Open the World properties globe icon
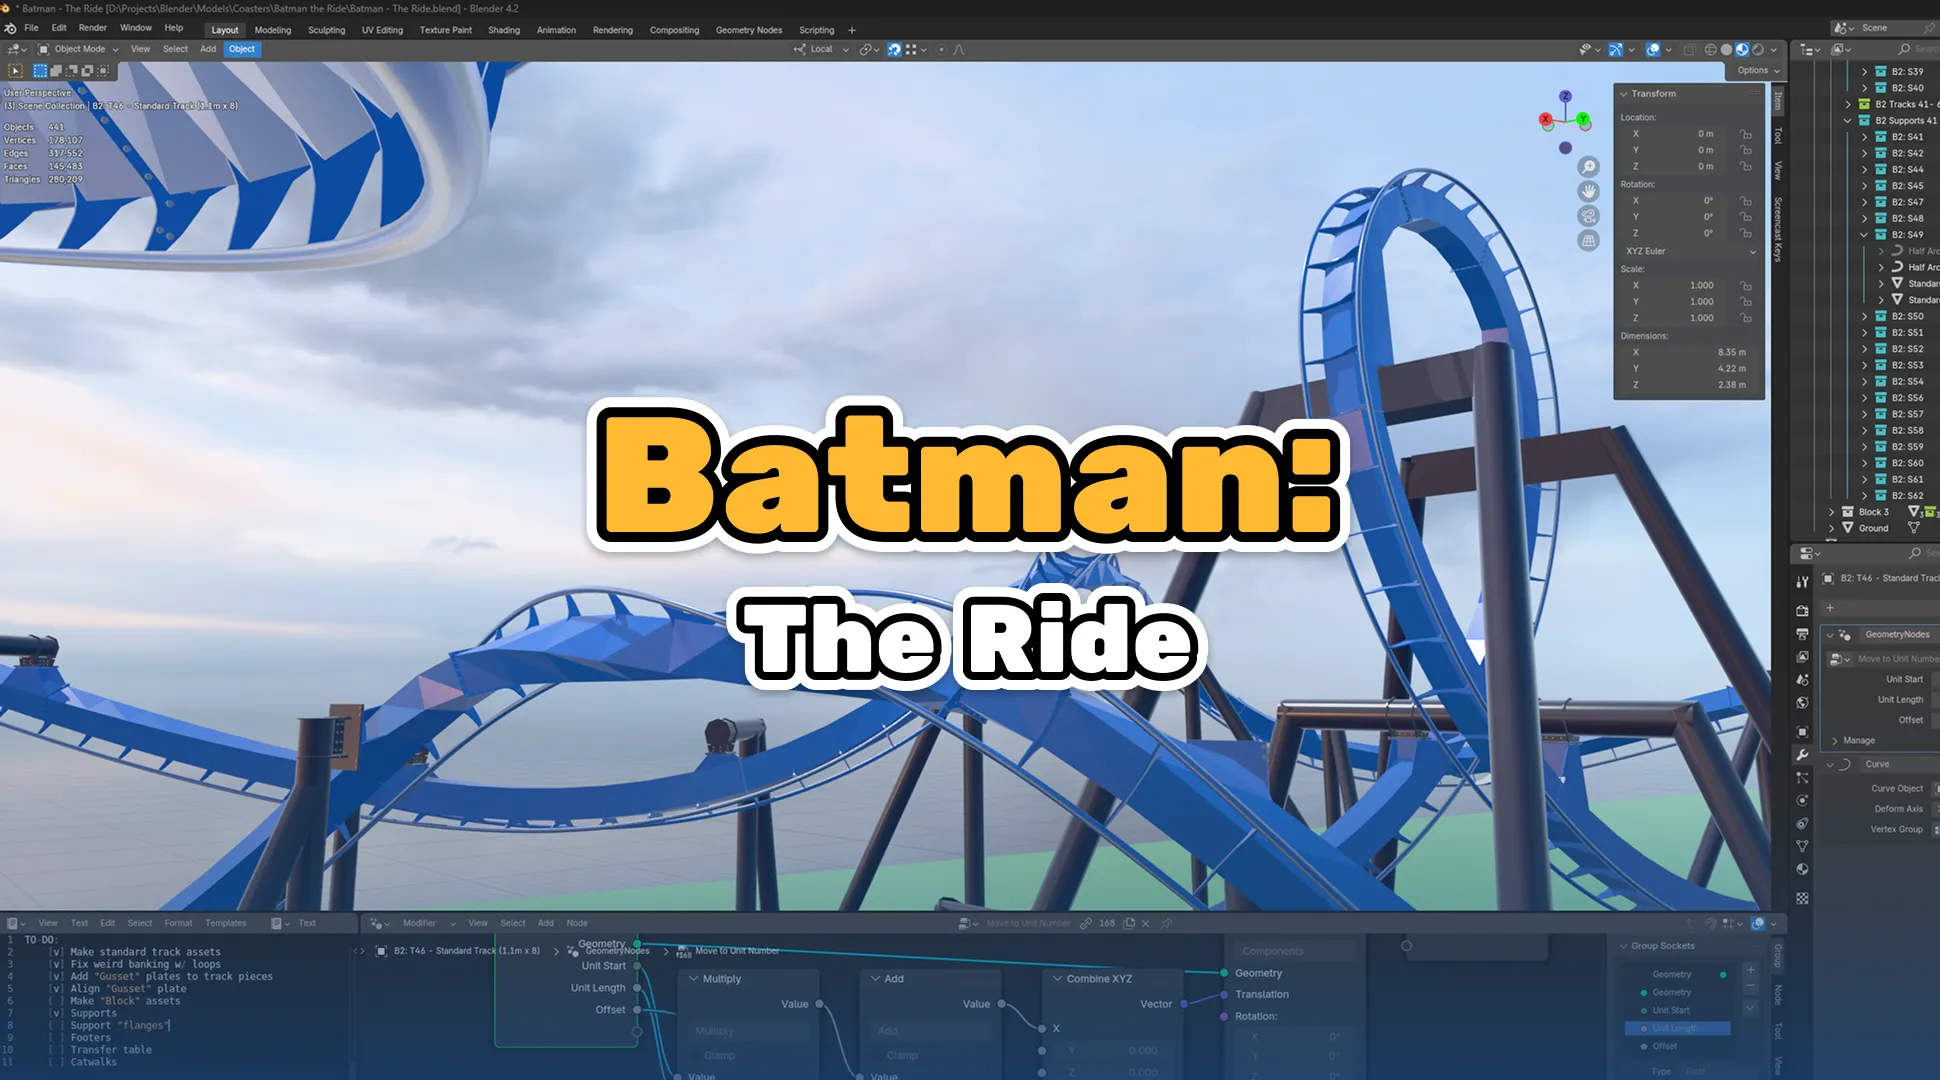 [x=1802, y=703]
